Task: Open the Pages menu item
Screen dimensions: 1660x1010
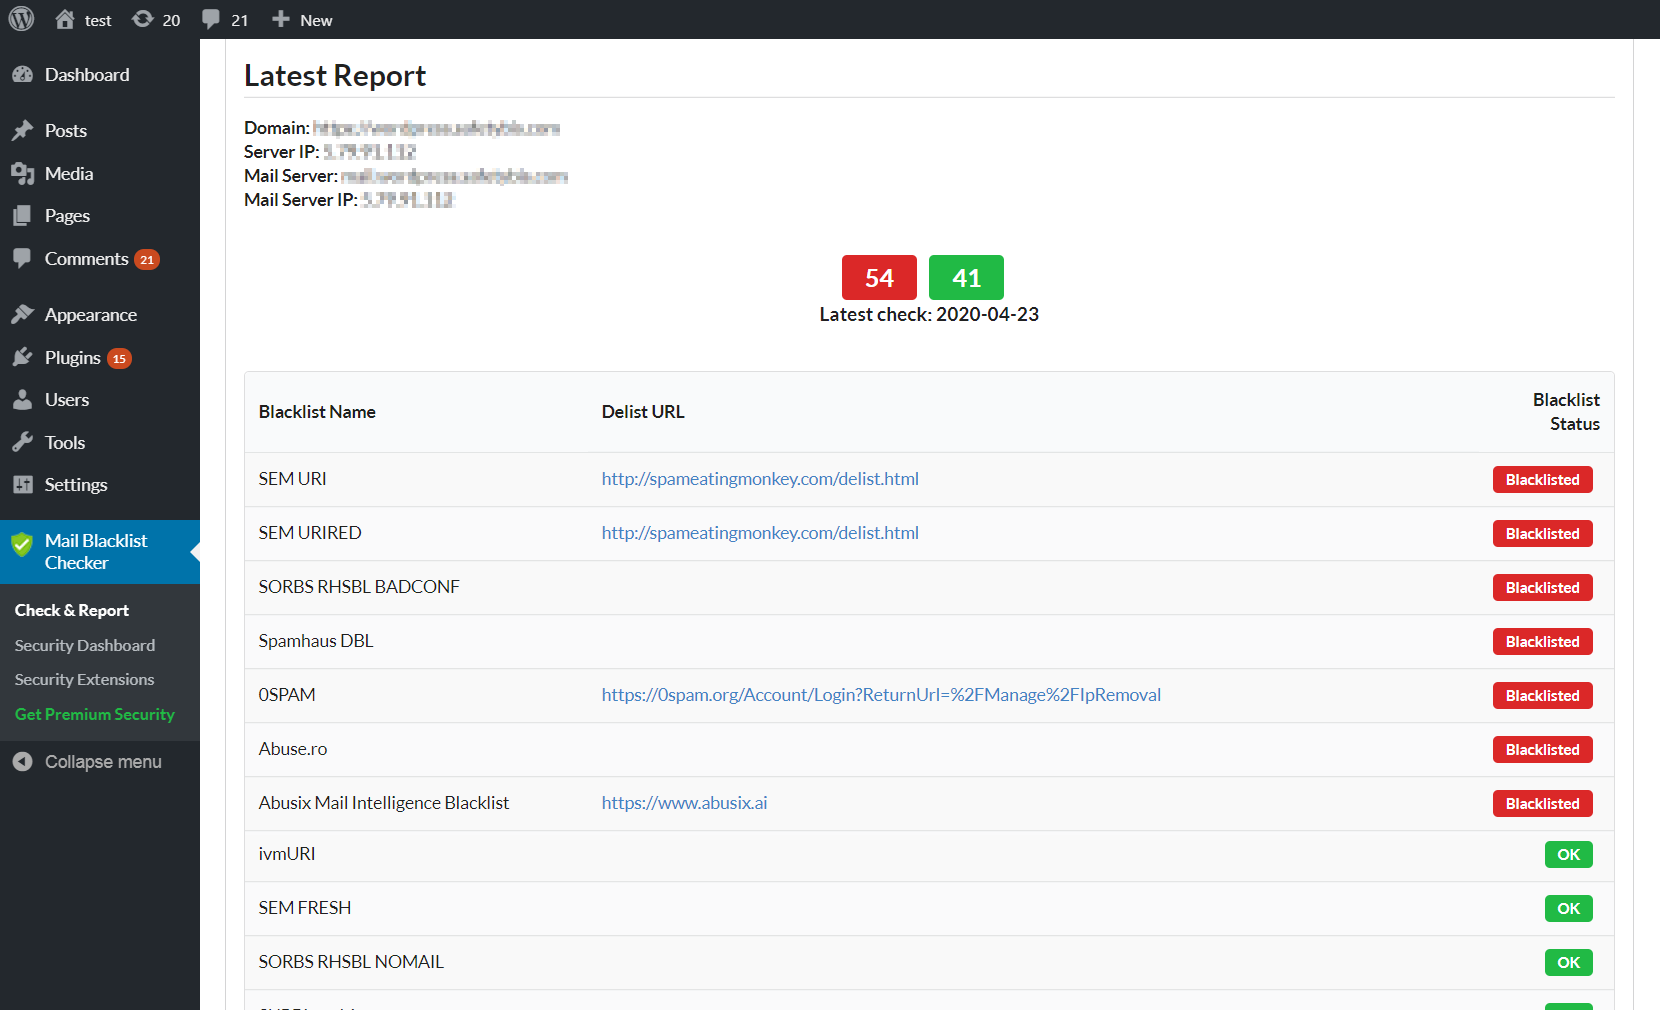Action: pos(100,215)
